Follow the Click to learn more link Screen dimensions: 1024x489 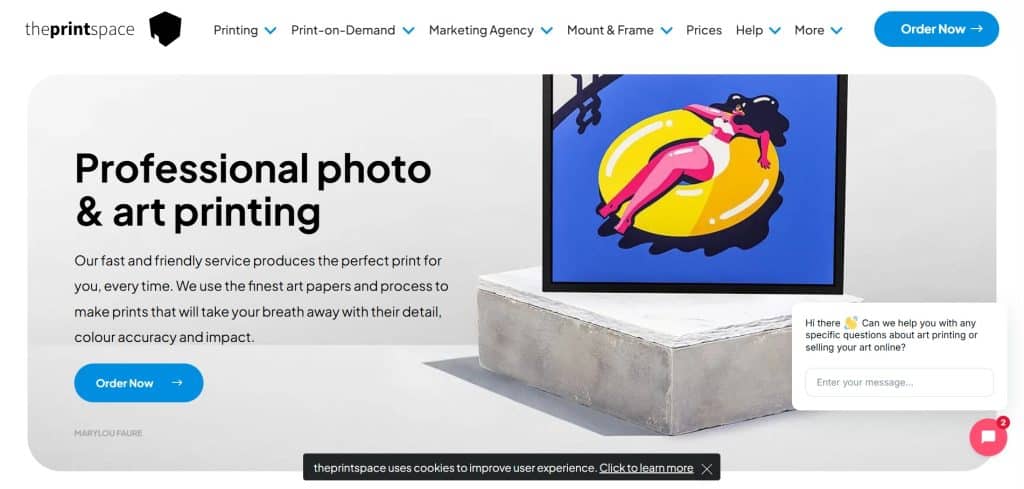click(646, 467)
